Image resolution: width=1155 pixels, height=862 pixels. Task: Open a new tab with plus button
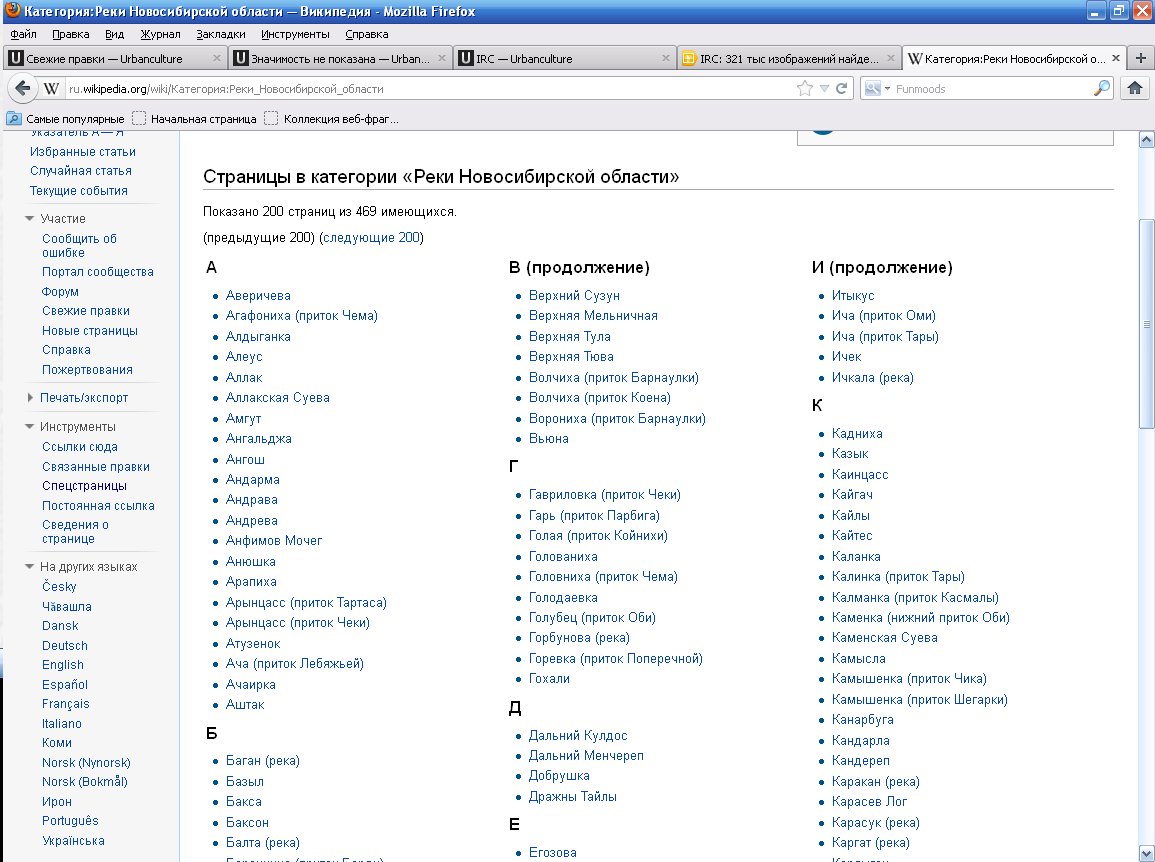(x=1141, y=58)
